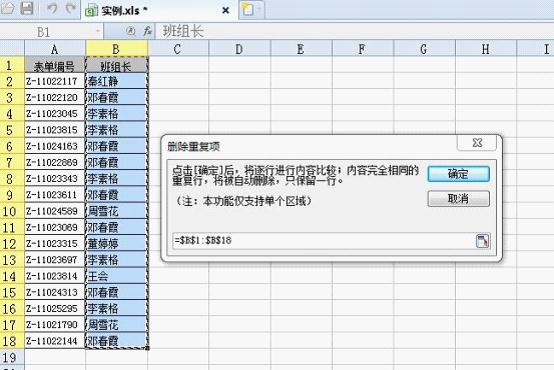Image resolution: width=554 pixels, height=370 pixels.
Task: Click the save disk icon
Action: click(x=27, y=8)
